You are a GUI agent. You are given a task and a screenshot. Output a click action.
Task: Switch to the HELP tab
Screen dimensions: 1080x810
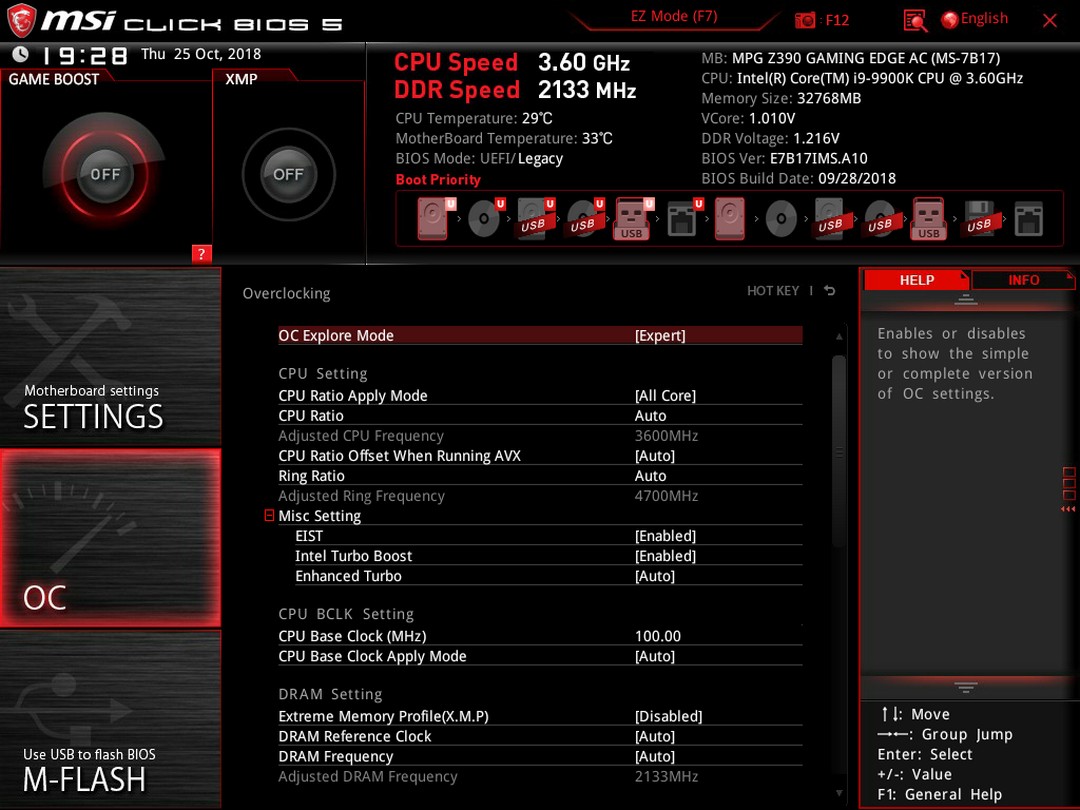coord(916,280)
